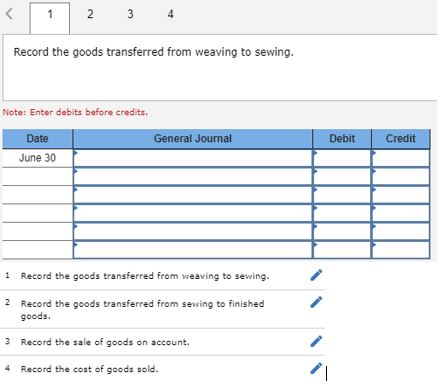This screenshot has width=437, height=386.
Task: Click the second row Credit field
Action: [401, 176]
